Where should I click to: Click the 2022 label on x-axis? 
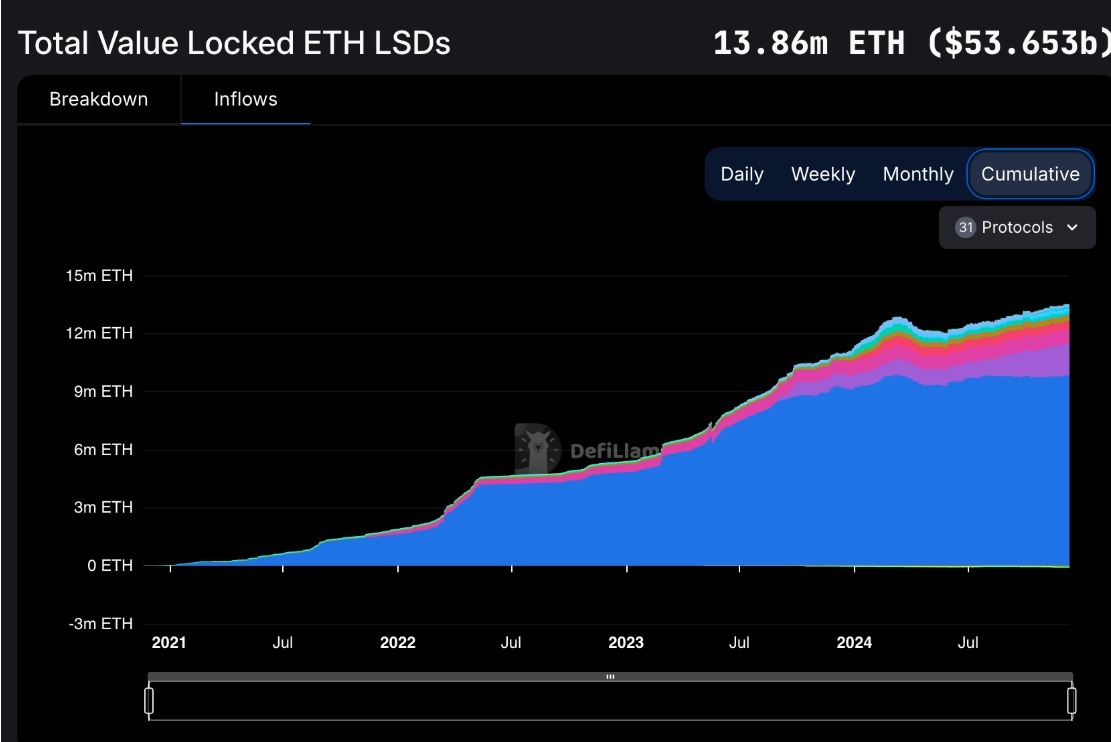397,642
